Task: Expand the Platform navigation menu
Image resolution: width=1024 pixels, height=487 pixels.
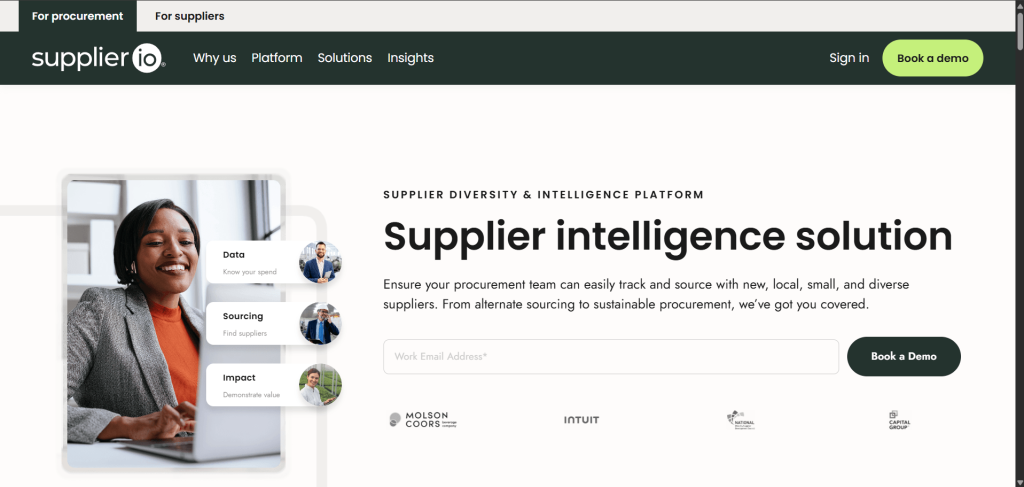Action: pos(277,58)
